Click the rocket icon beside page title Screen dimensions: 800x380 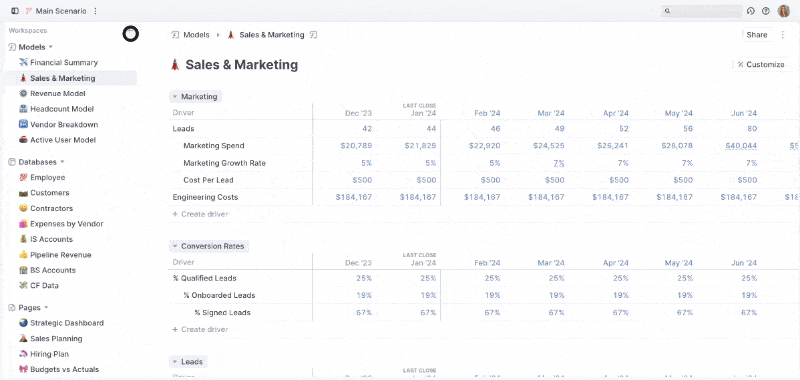click(175, 65)
